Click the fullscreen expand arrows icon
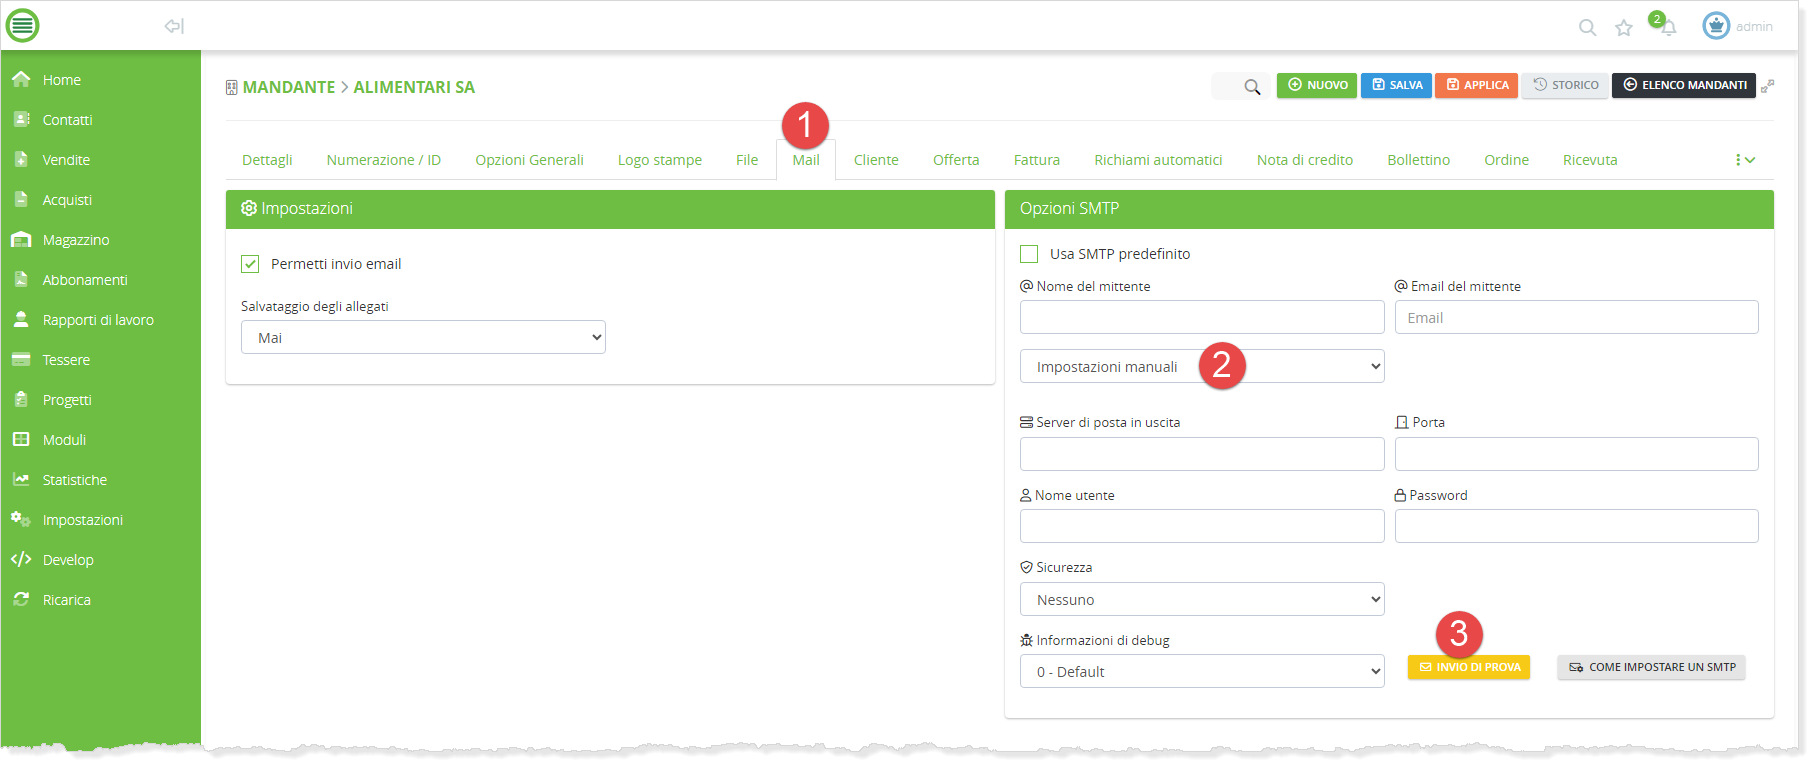The image size is (1814, 767). coord(1768,86)
